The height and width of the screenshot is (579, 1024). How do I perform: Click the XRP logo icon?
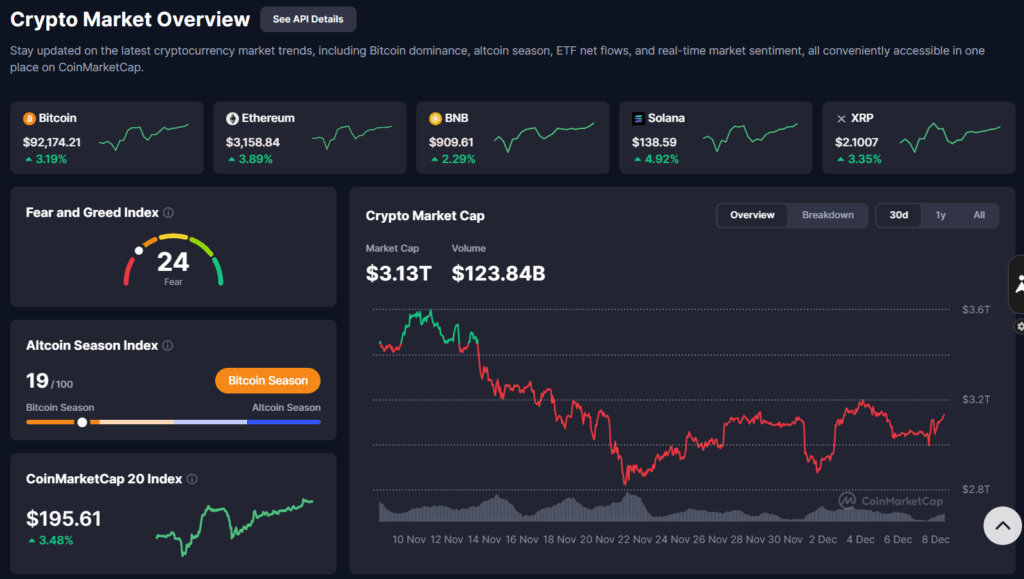841,118
